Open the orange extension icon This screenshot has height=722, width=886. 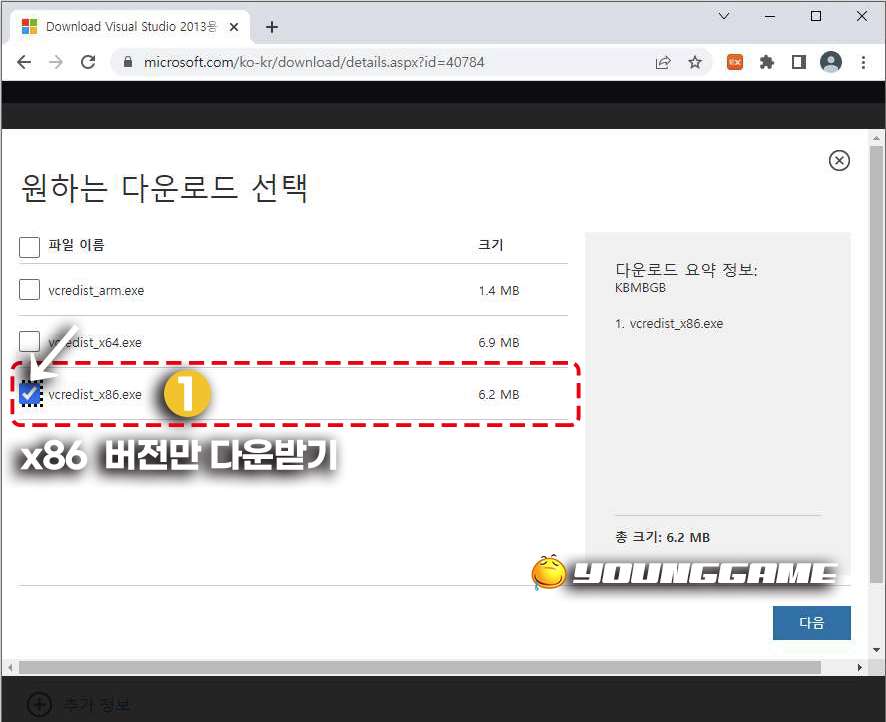point(735,62)
